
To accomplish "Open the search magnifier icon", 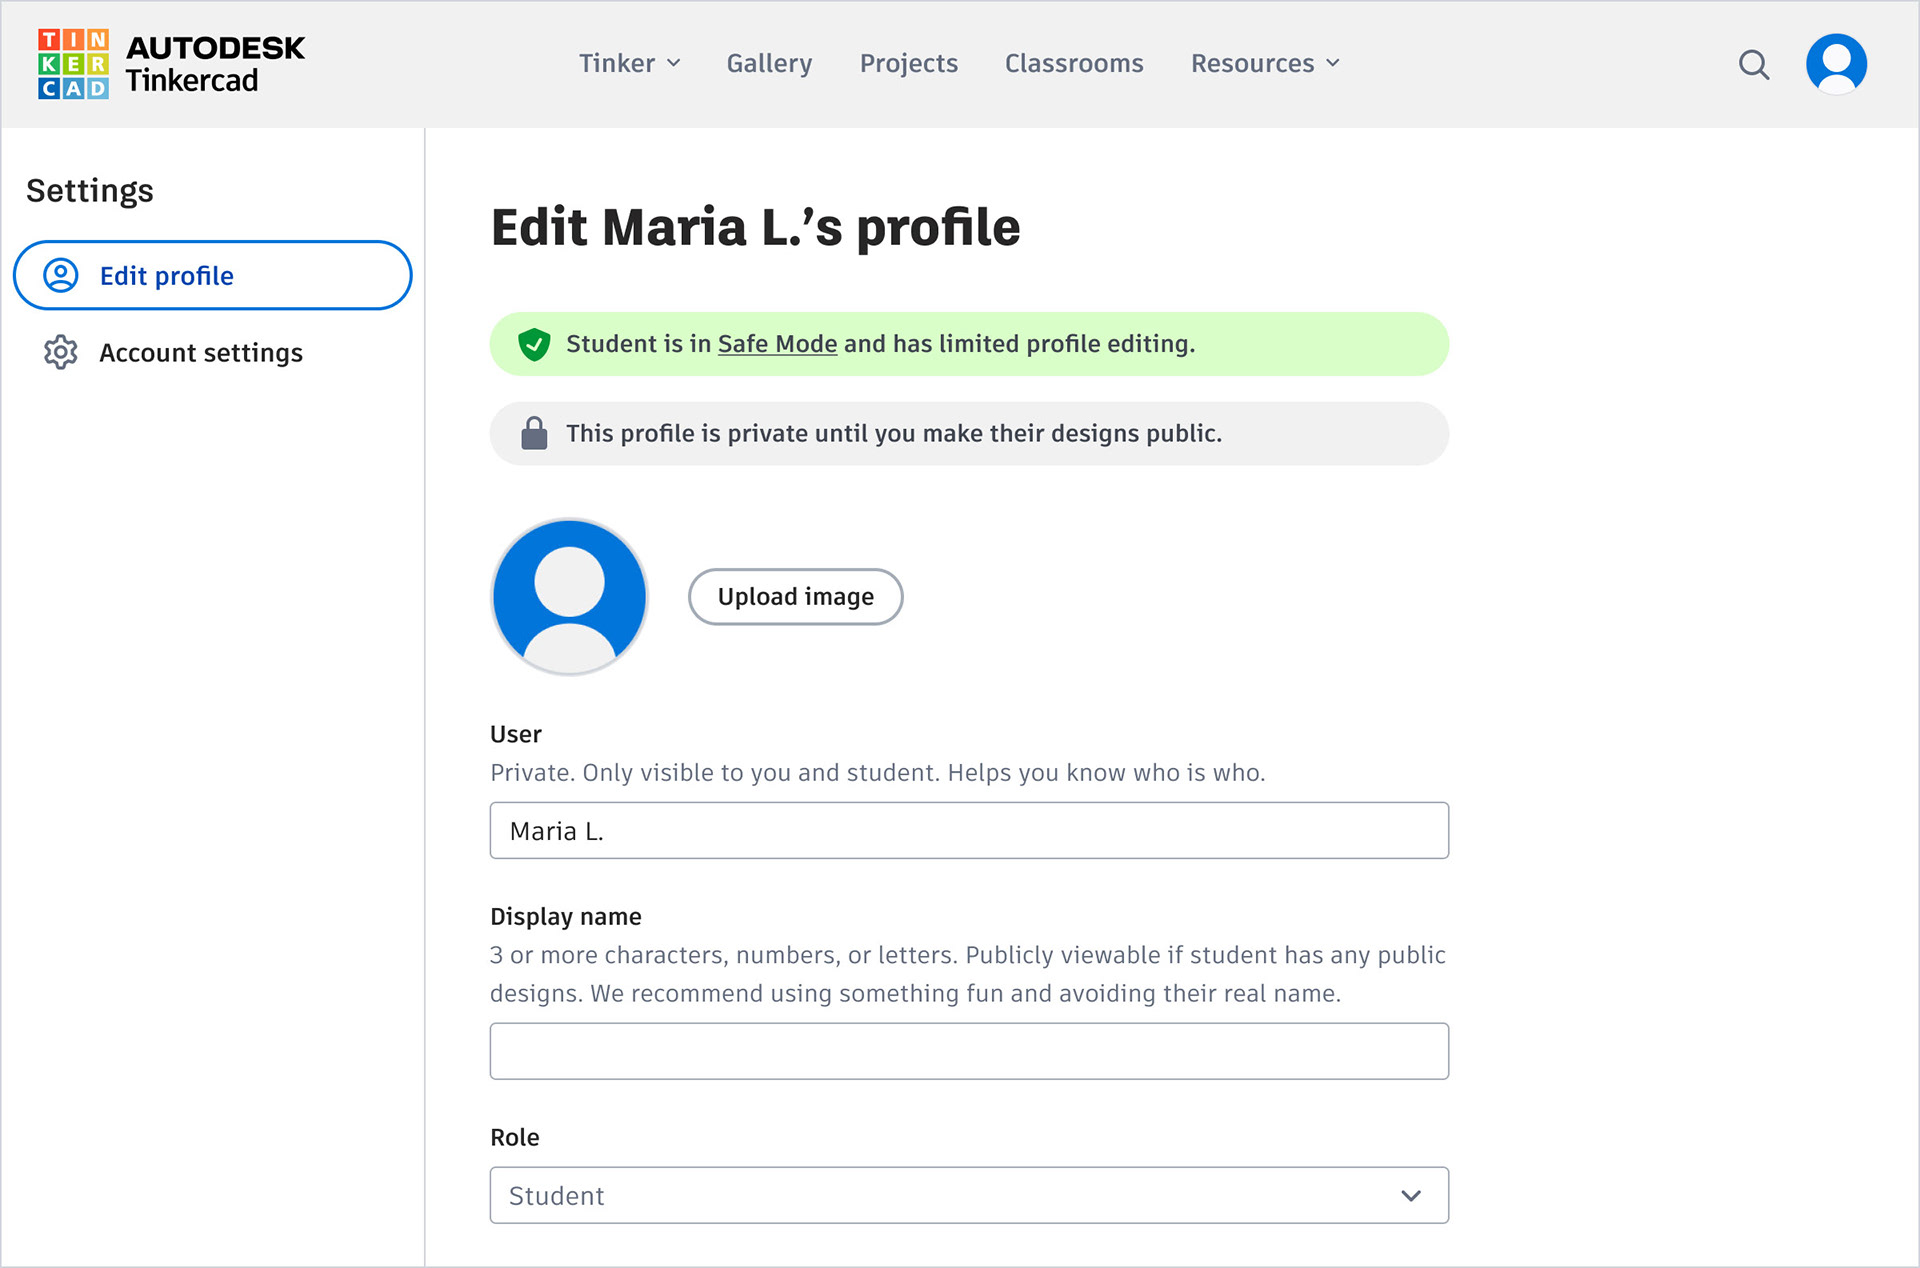I will pos(1753,65).
